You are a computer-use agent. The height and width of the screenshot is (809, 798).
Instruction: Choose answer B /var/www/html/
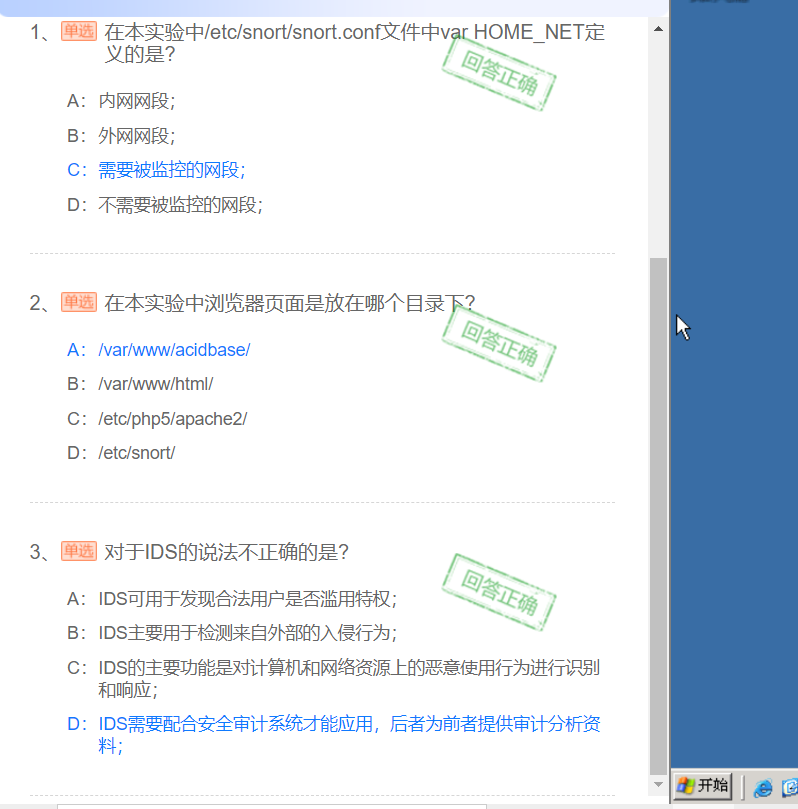140,384
